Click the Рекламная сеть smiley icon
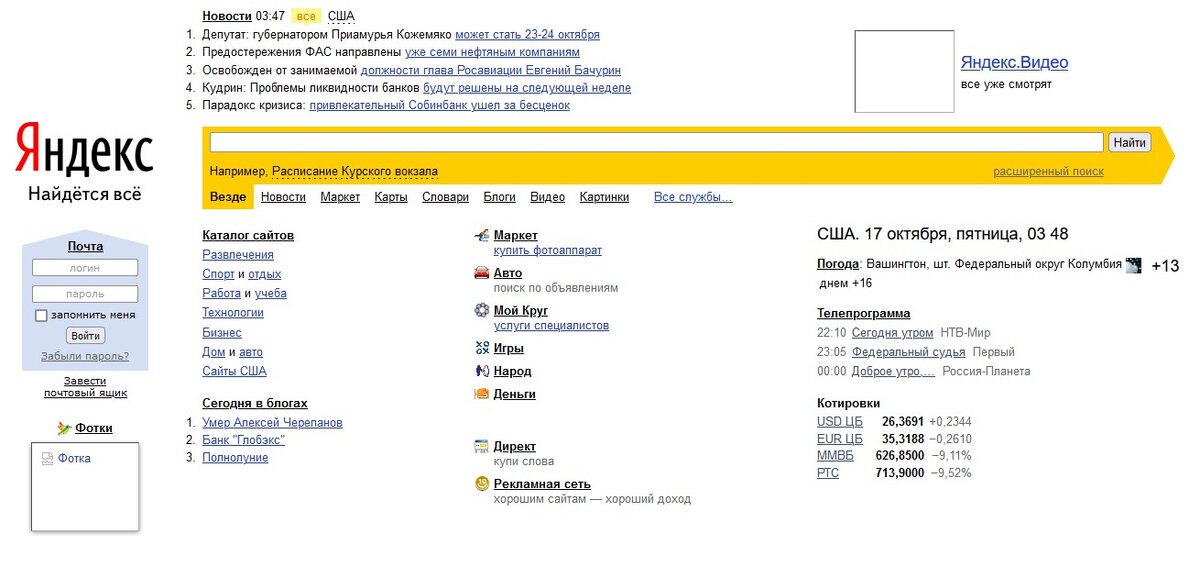This screenshot has width=1200, height=567. click(481, 484)
